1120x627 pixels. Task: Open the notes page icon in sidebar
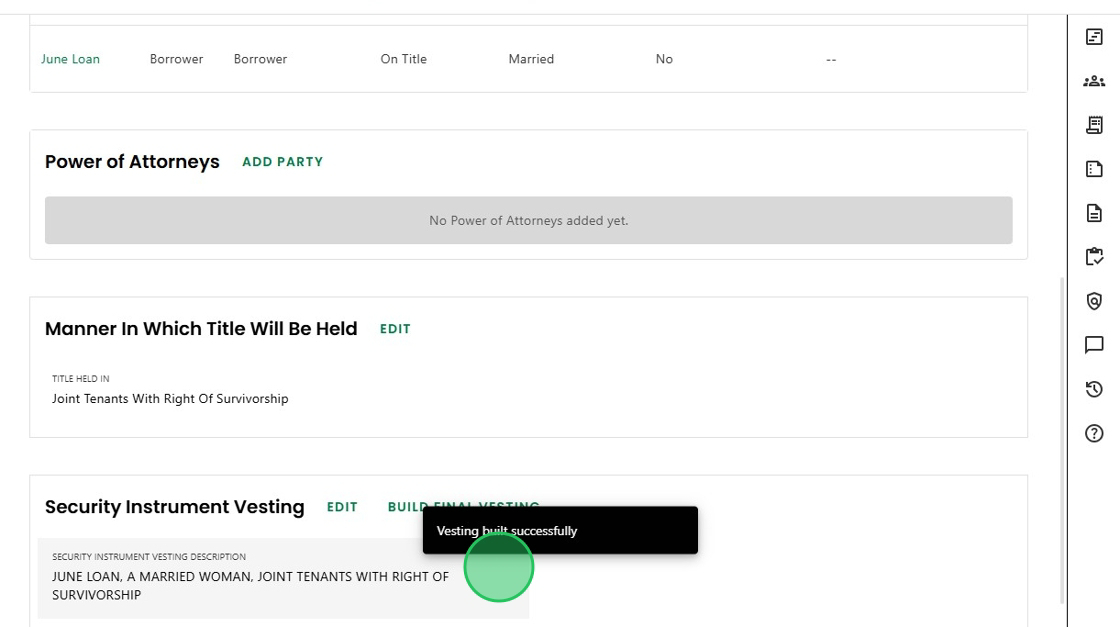(x=1094, y=169)
